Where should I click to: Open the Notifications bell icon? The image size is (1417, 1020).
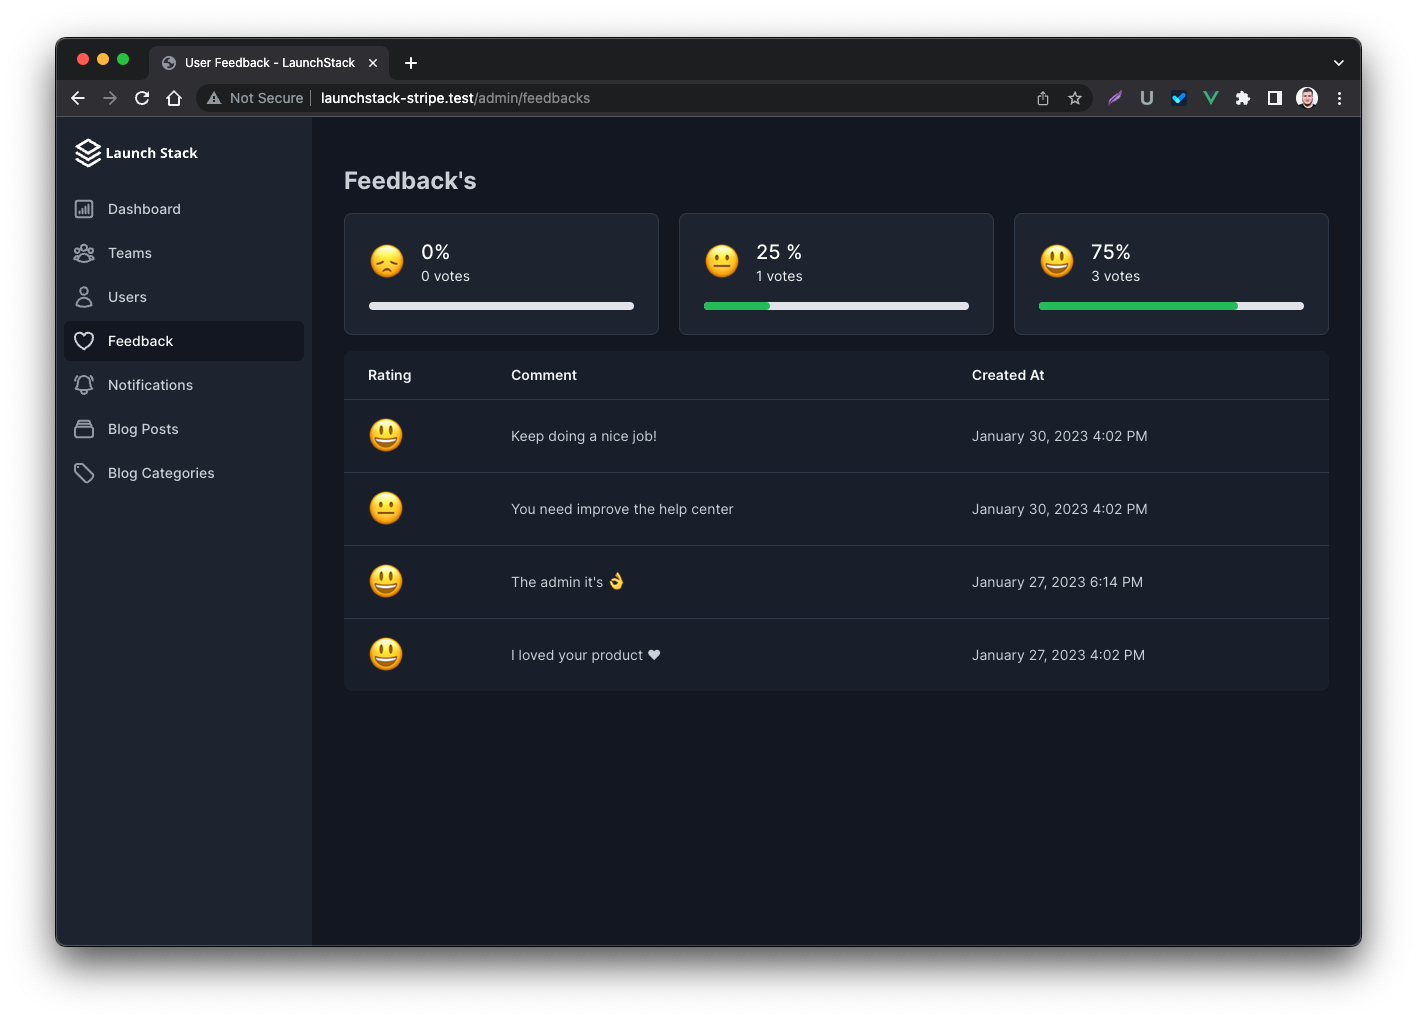point(84,385)
